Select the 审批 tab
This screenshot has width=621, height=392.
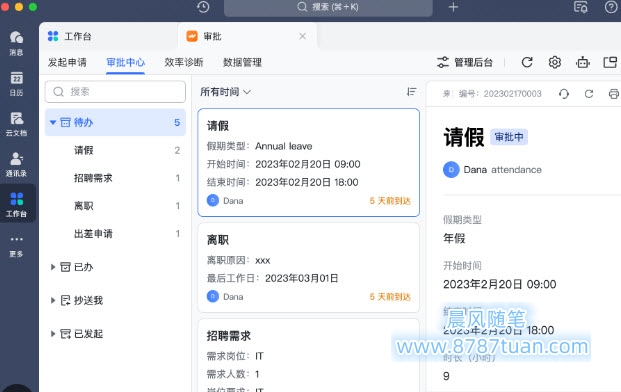248,36
